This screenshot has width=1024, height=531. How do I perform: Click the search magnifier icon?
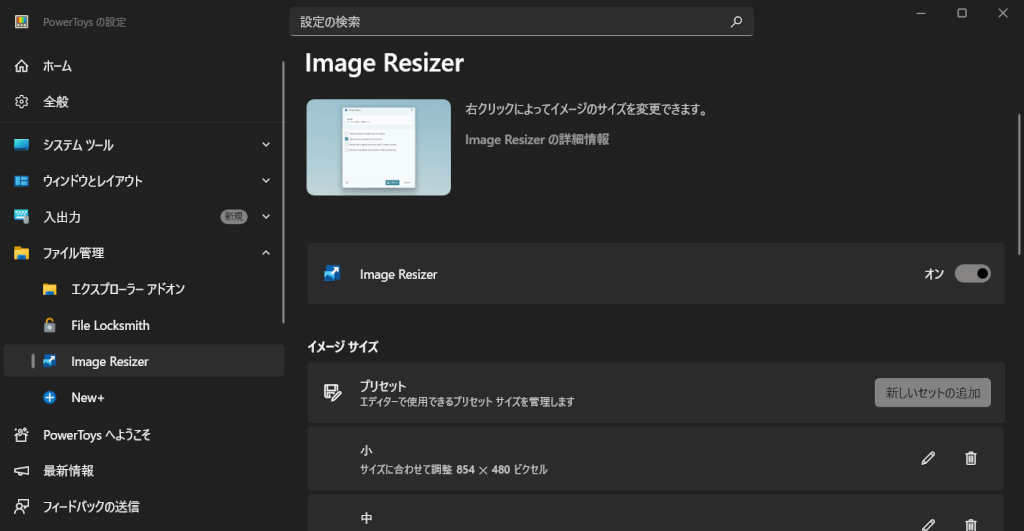[736, 21]
